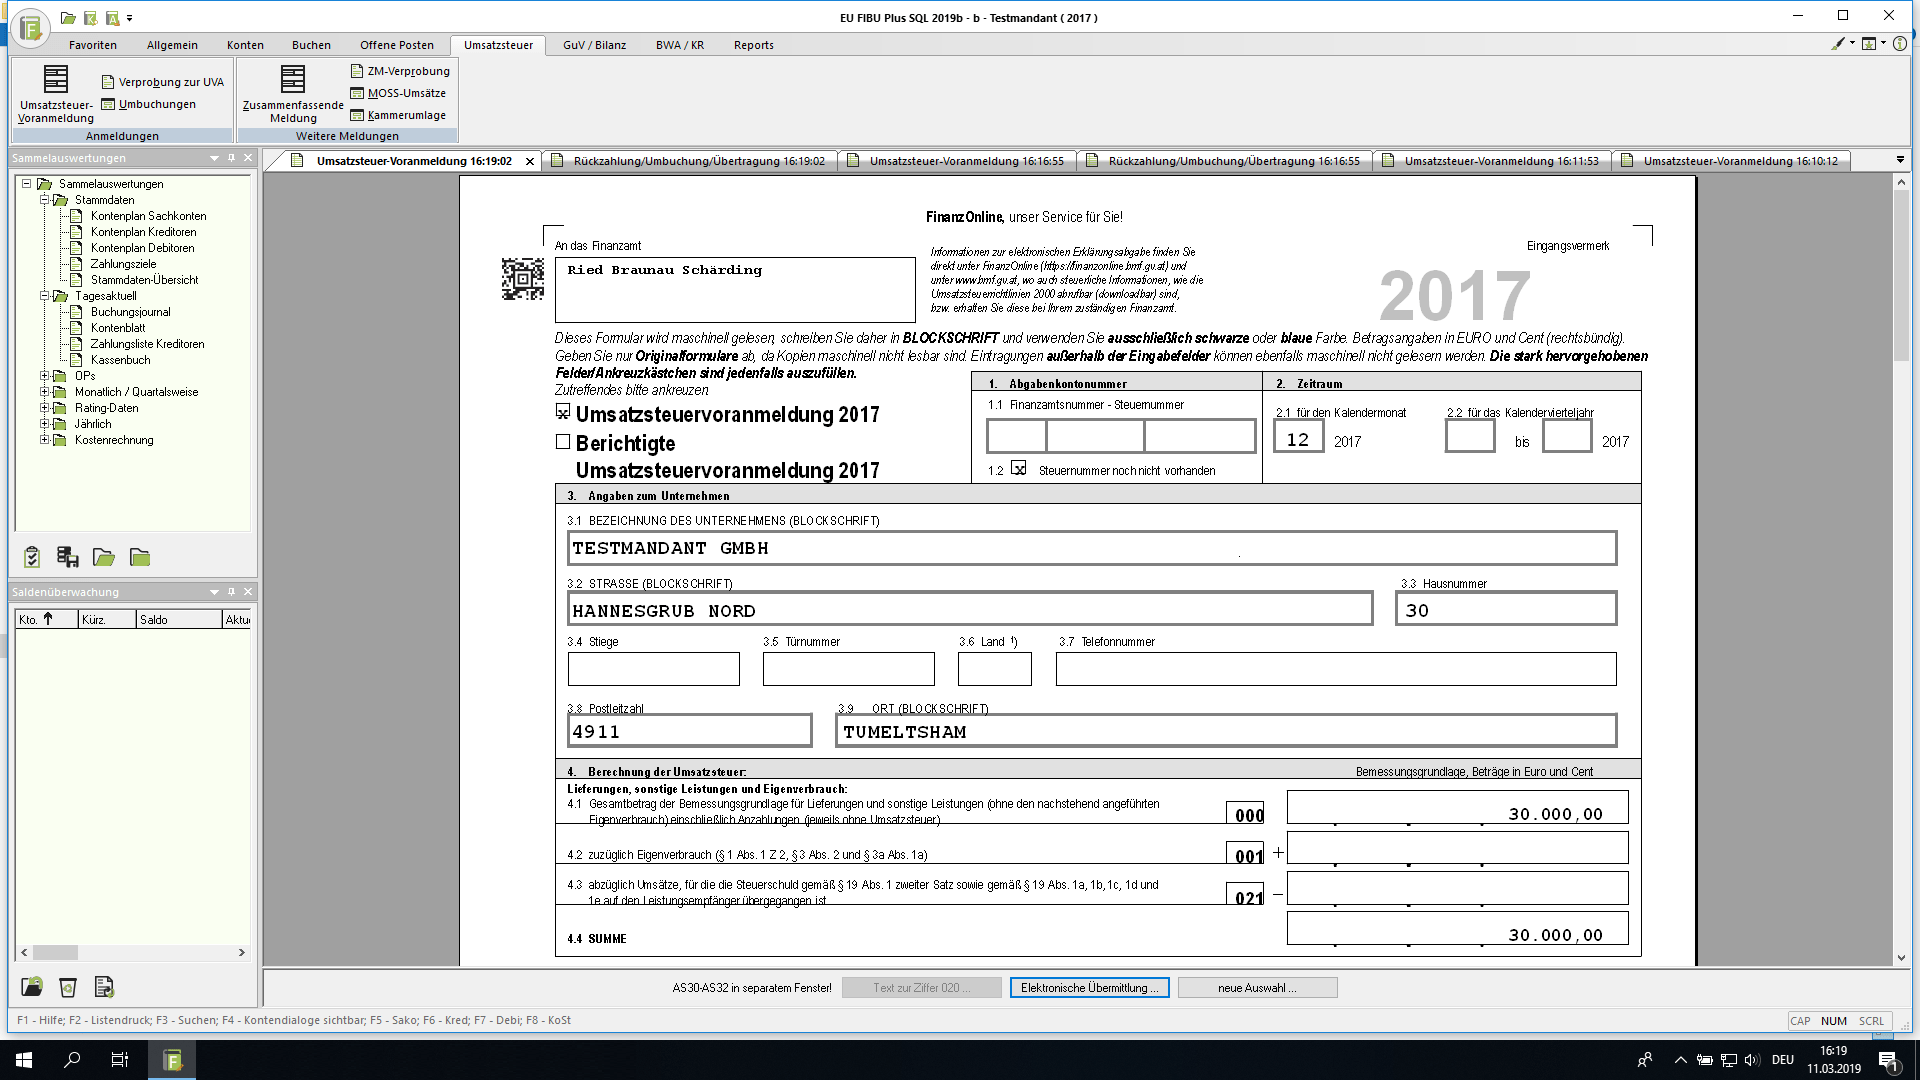Toggle the Berichtigte Umsatzsteuervoranmeldung checkbox

coord(563,442)
